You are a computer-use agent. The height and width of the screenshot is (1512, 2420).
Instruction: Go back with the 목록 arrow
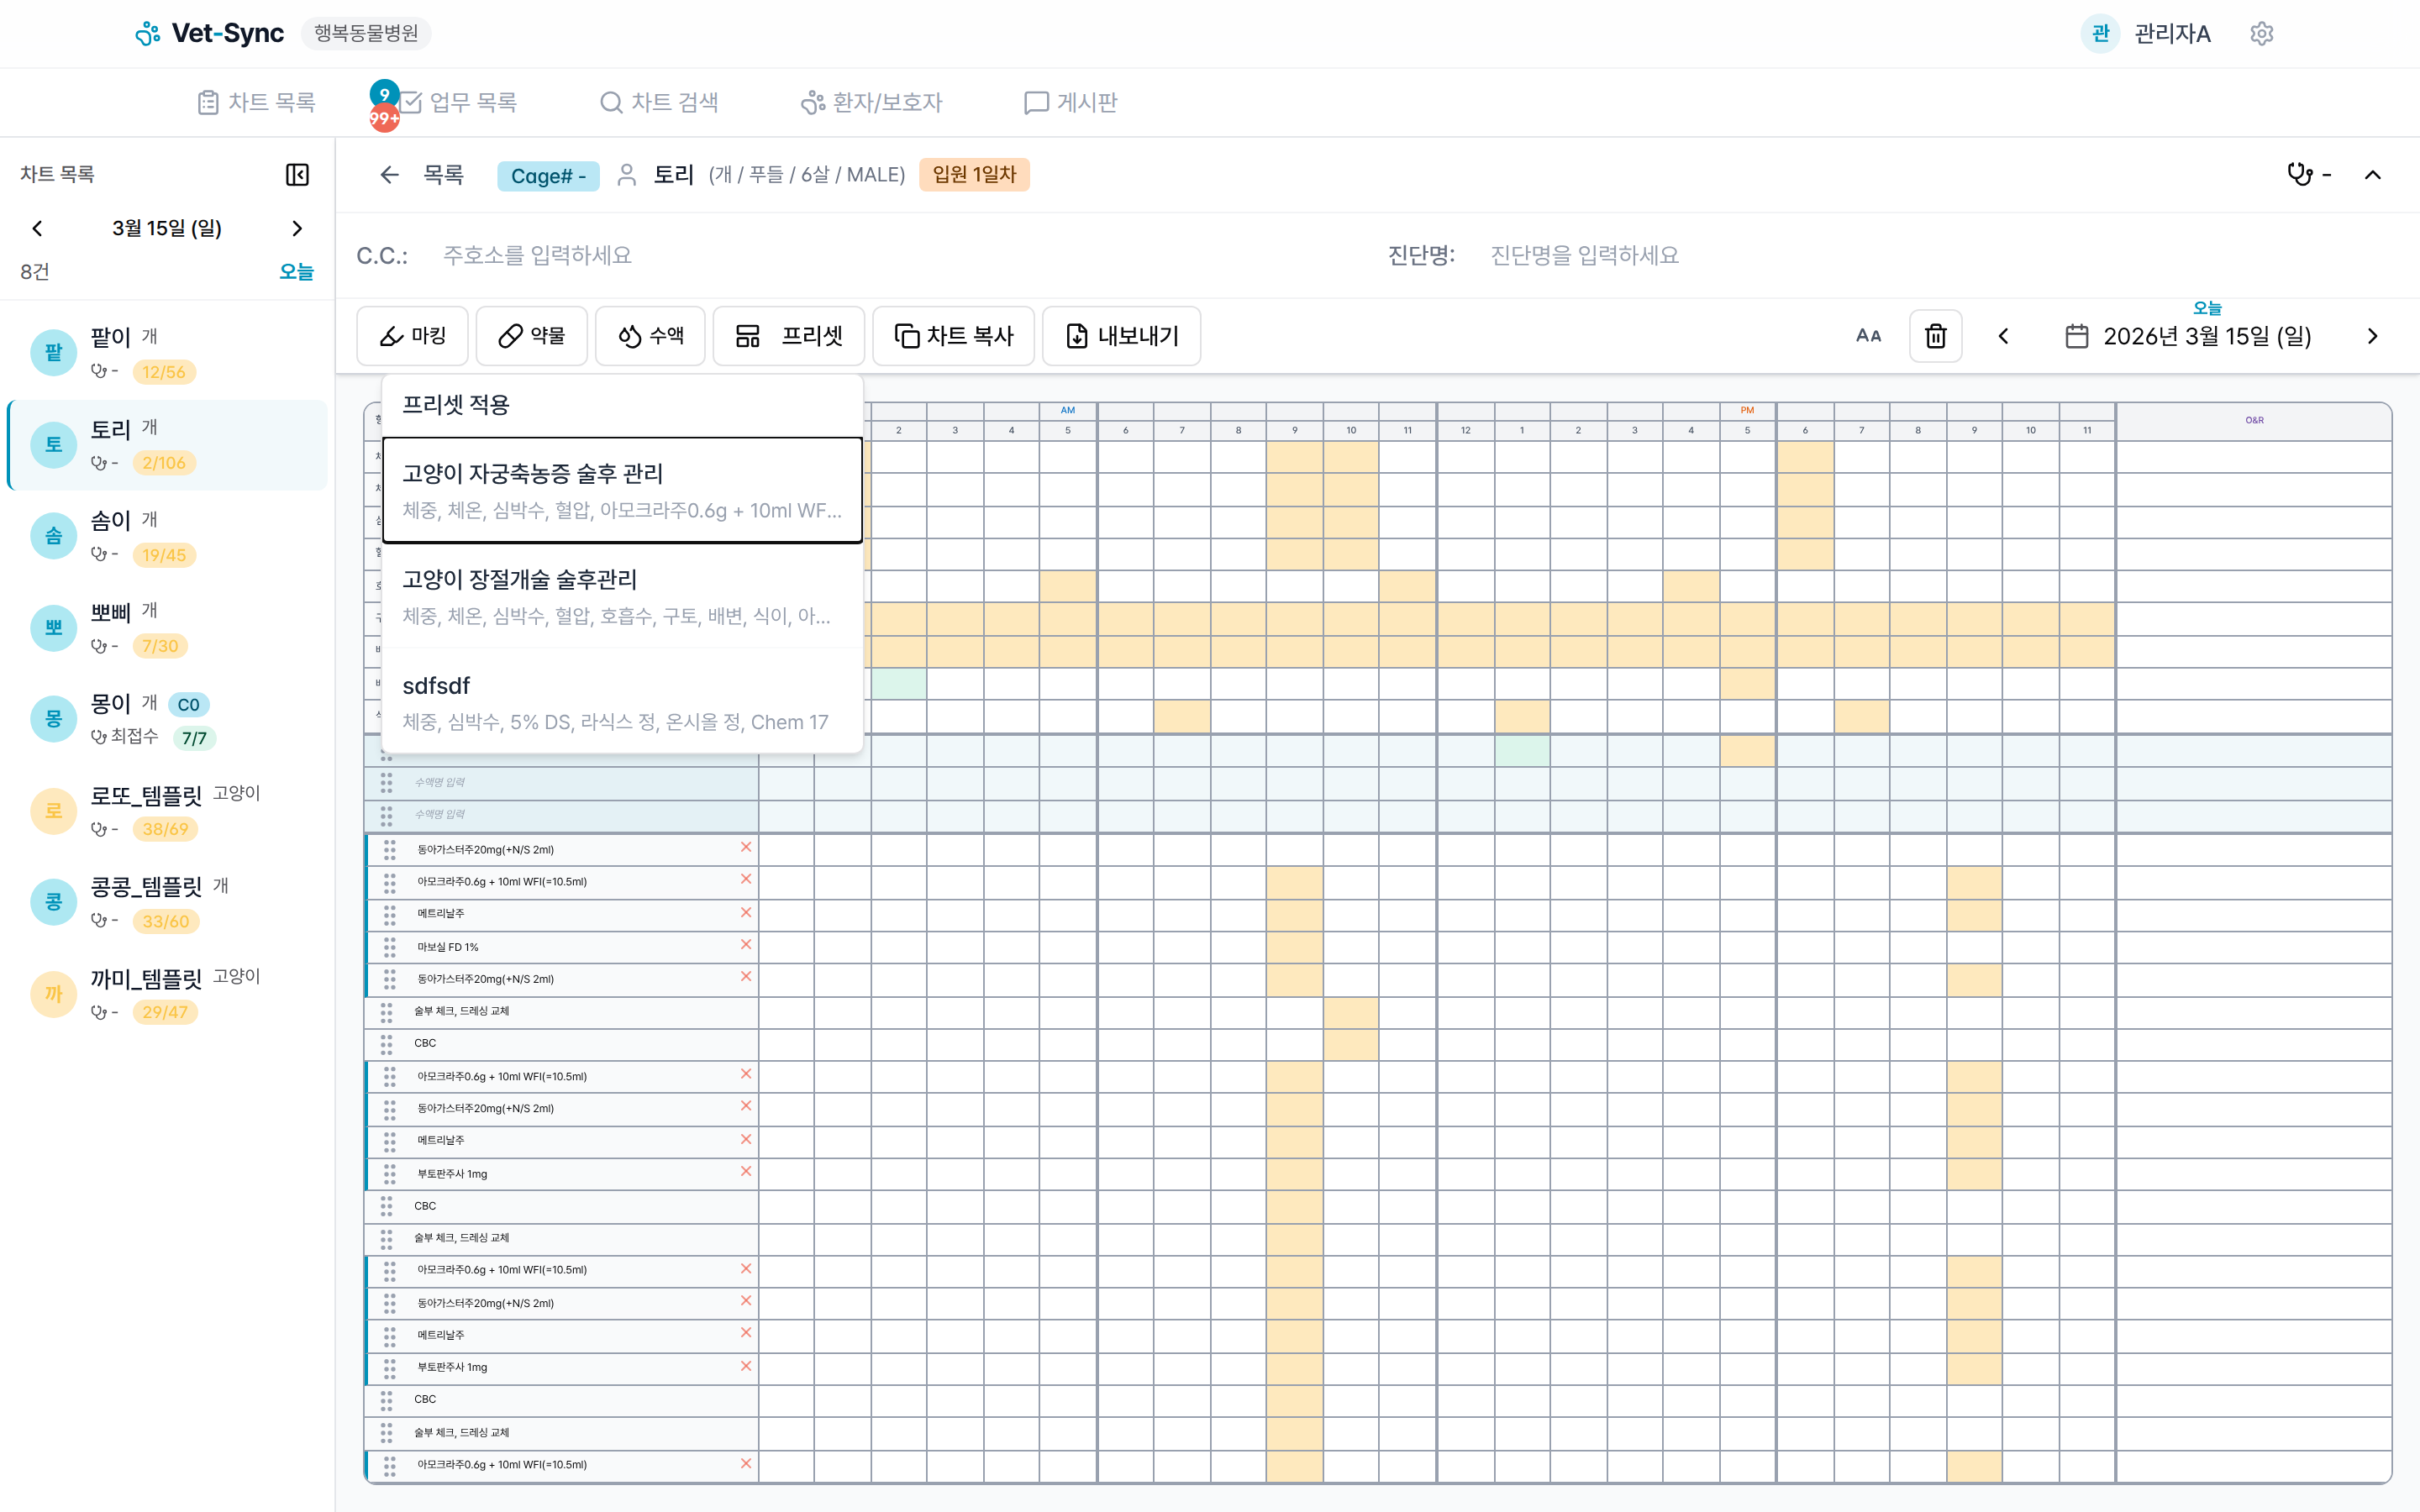pyautogui.click(x=389, y=175)
